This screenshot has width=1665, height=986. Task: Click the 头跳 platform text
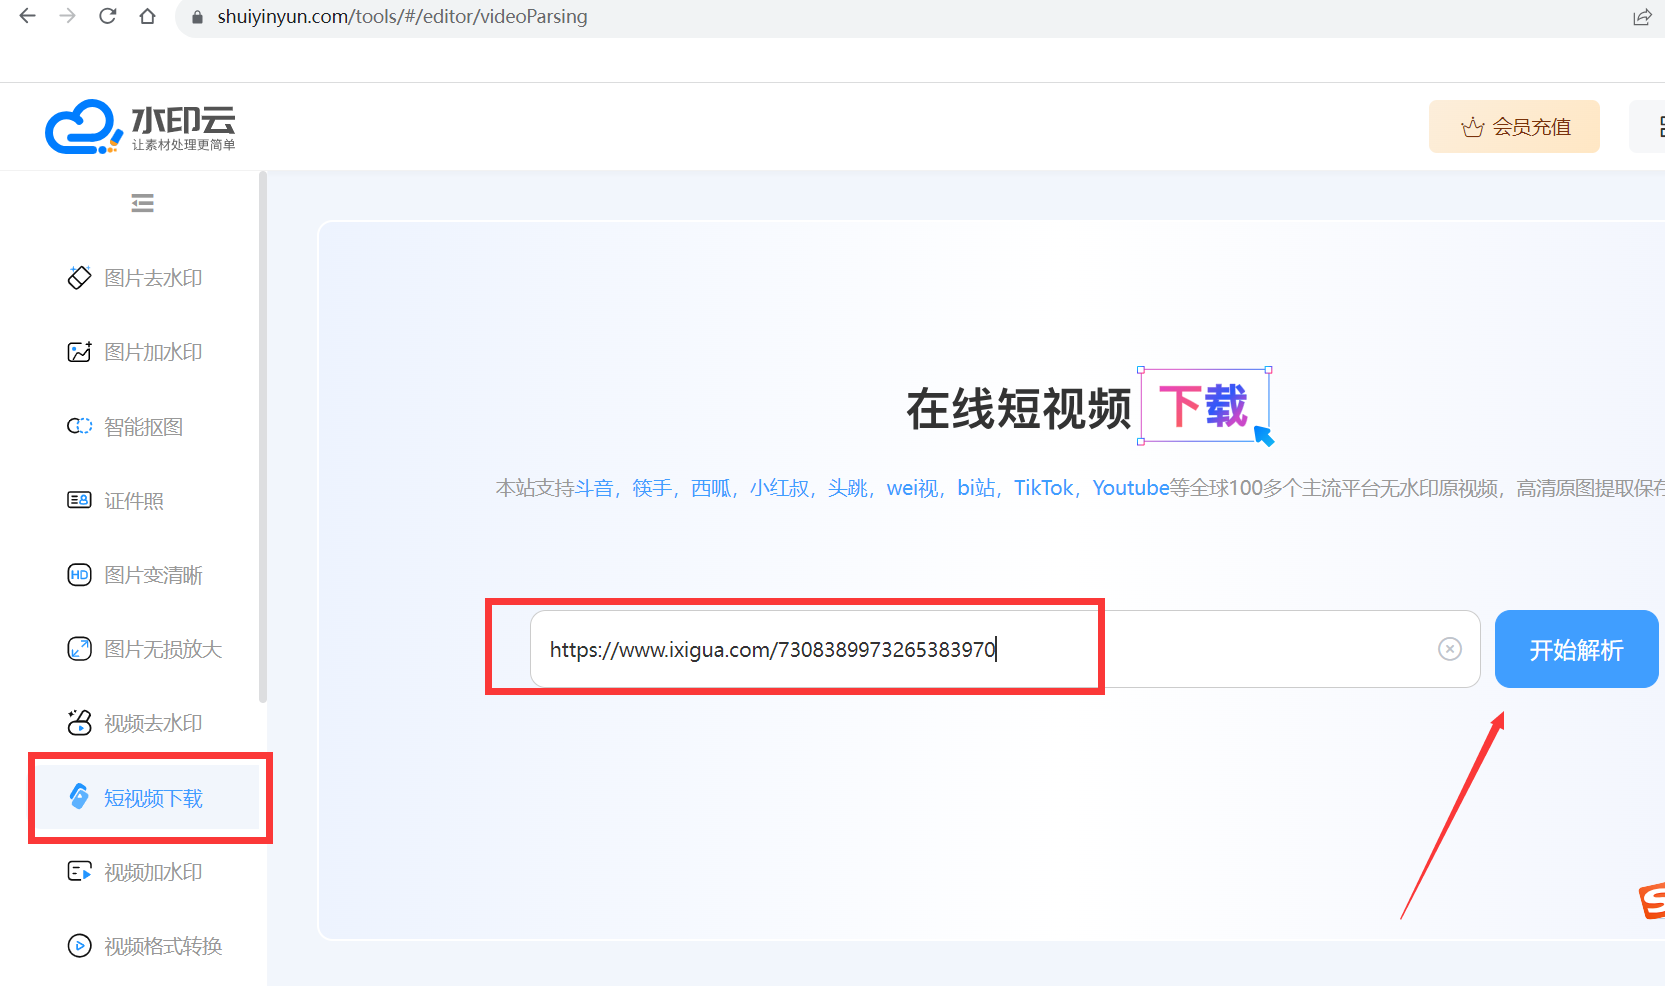(x=847, y=488)
